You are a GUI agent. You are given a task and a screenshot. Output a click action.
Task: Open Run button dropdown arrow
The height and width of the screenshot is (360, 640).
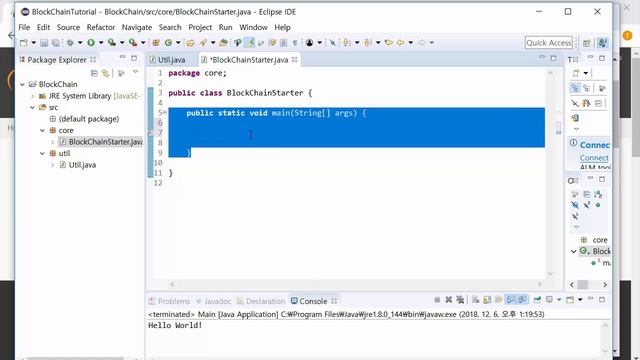[x=101, y=42]
